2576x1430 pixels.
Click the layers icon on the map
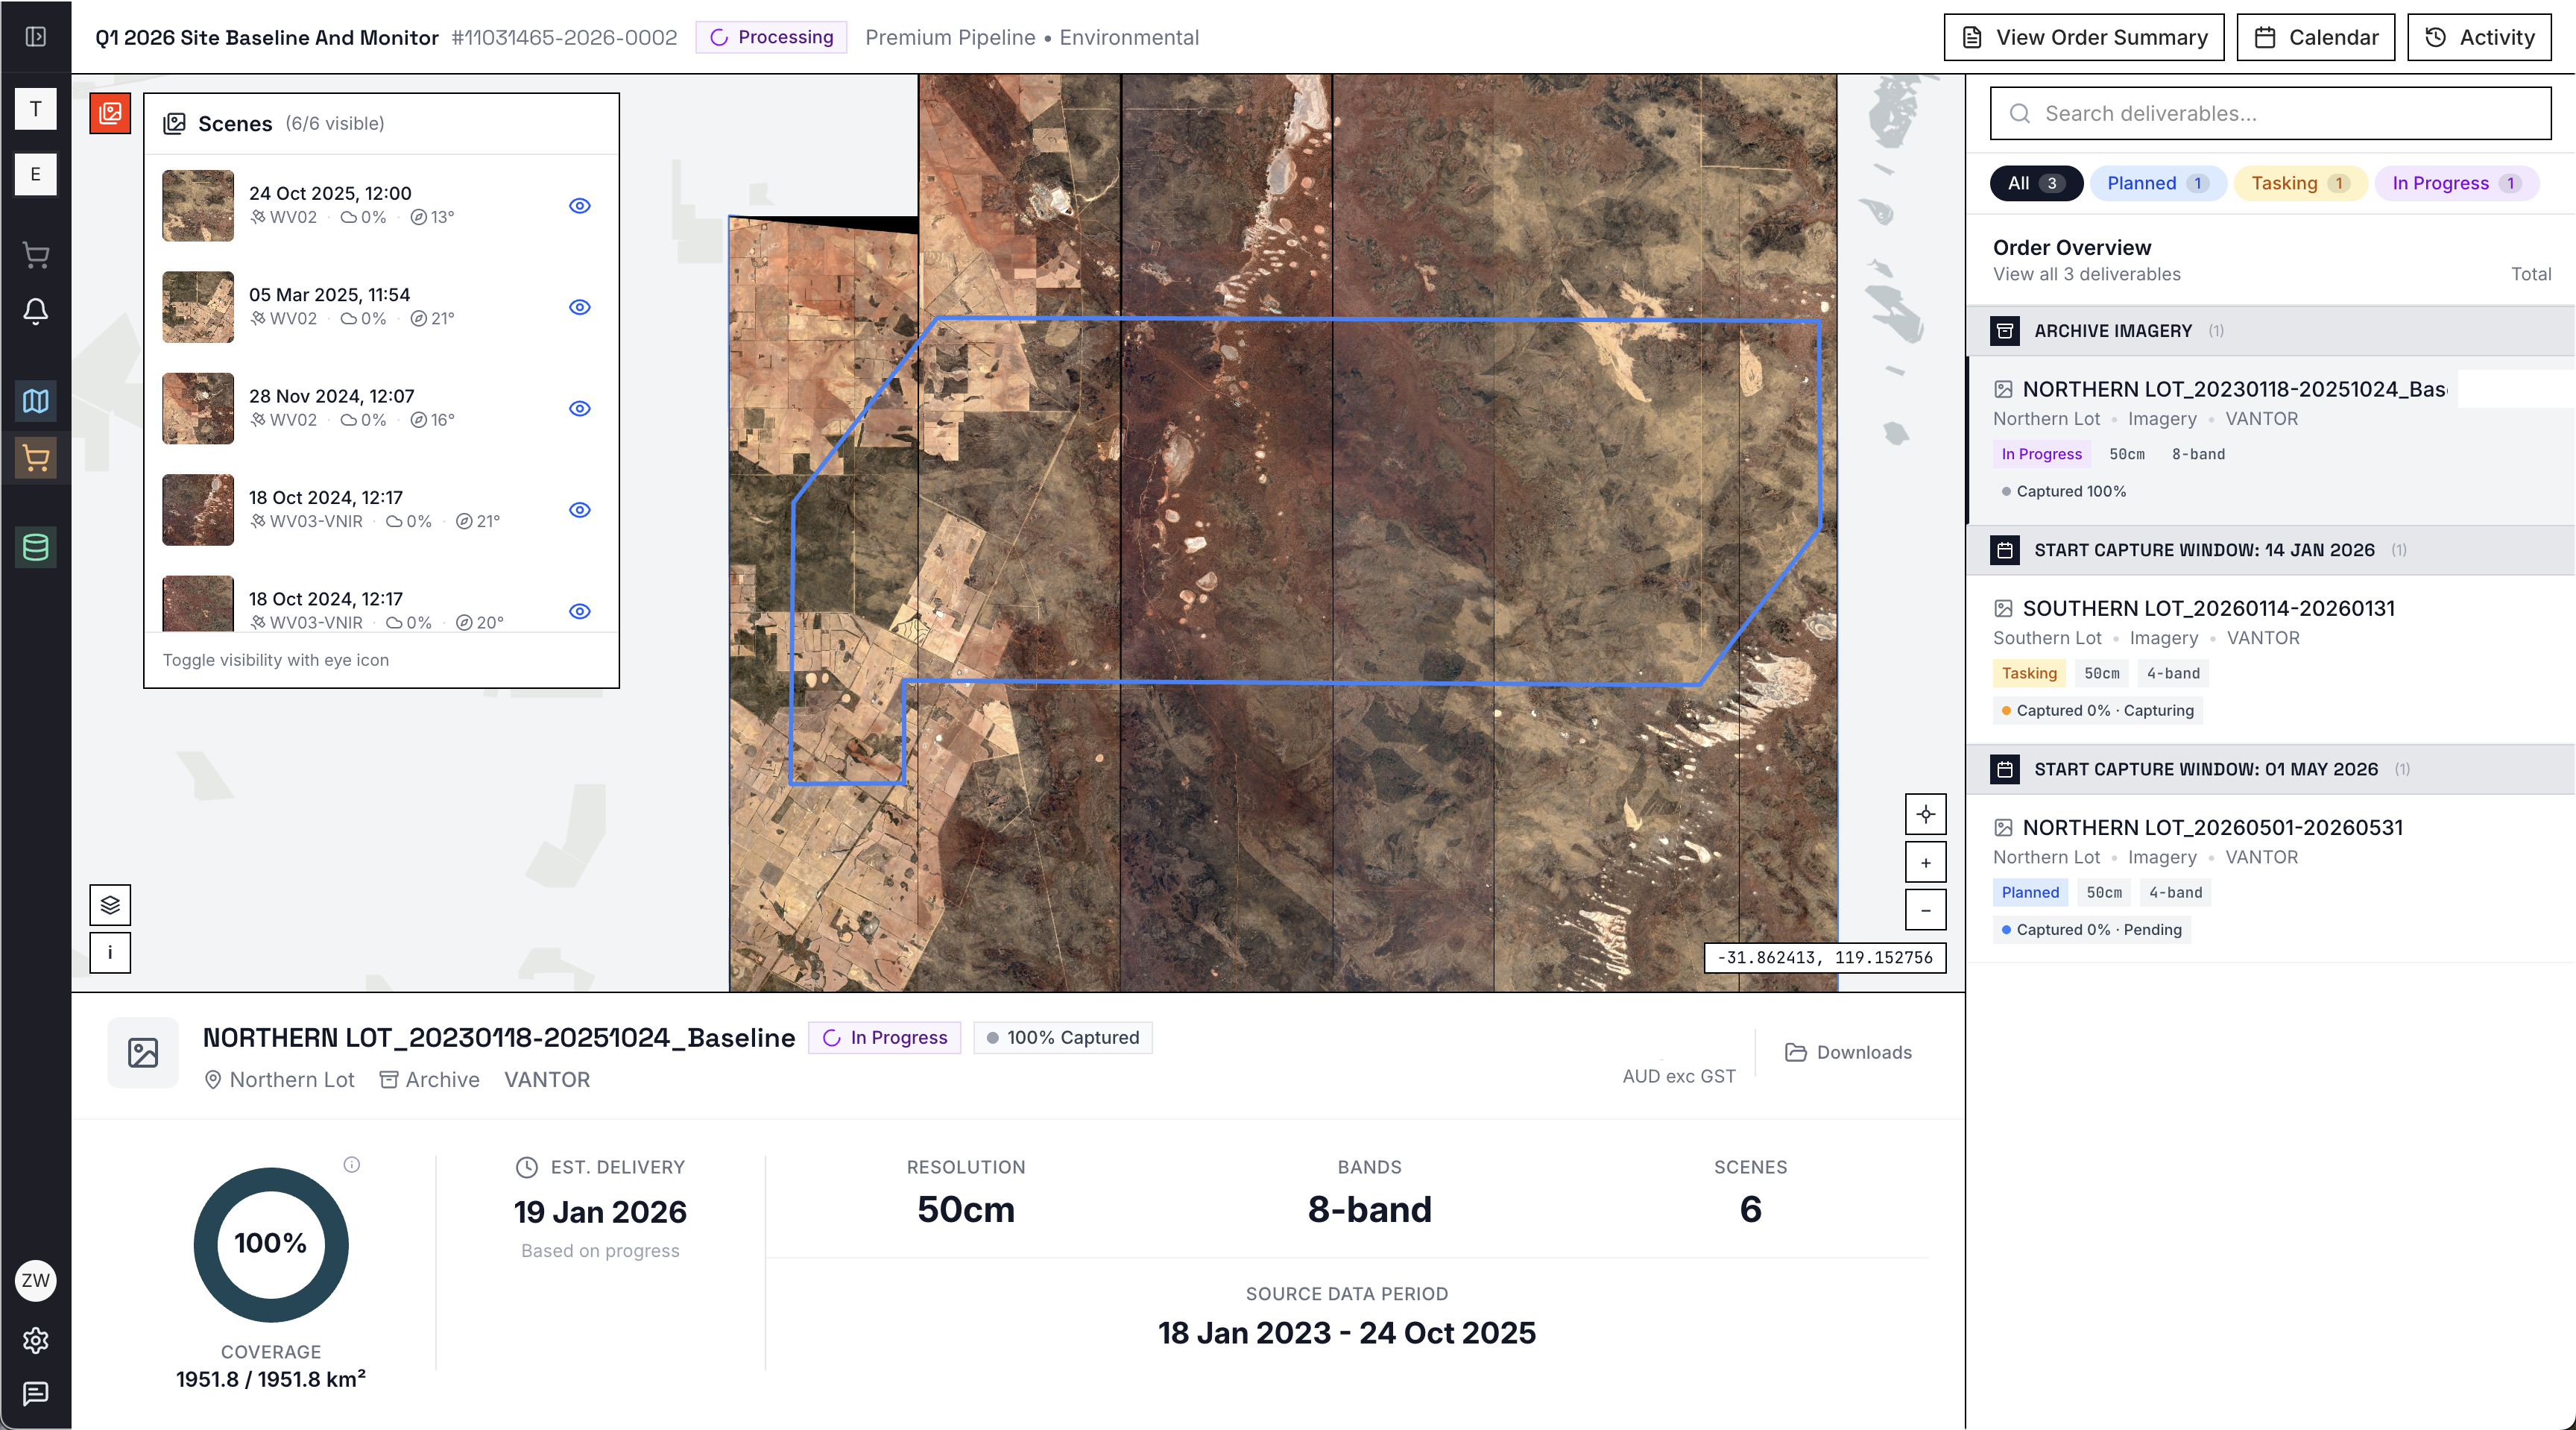coord(110,905)
